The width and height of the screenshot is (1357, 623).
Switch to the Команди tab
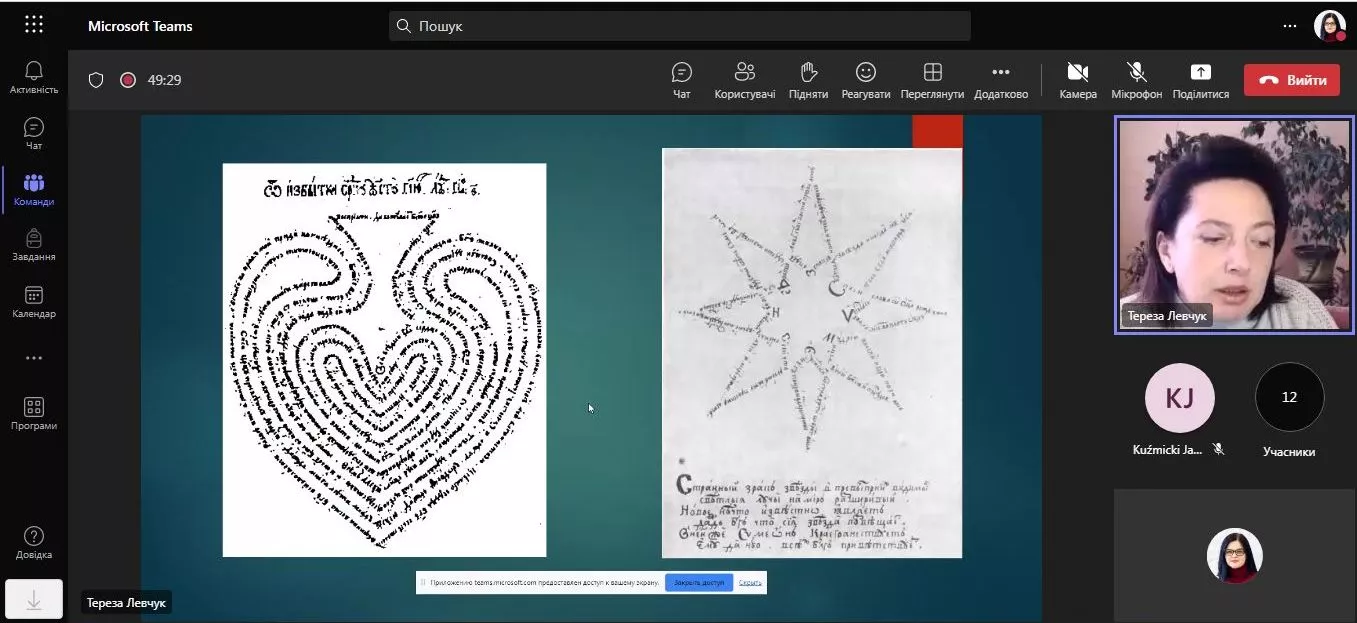(34, 189)
